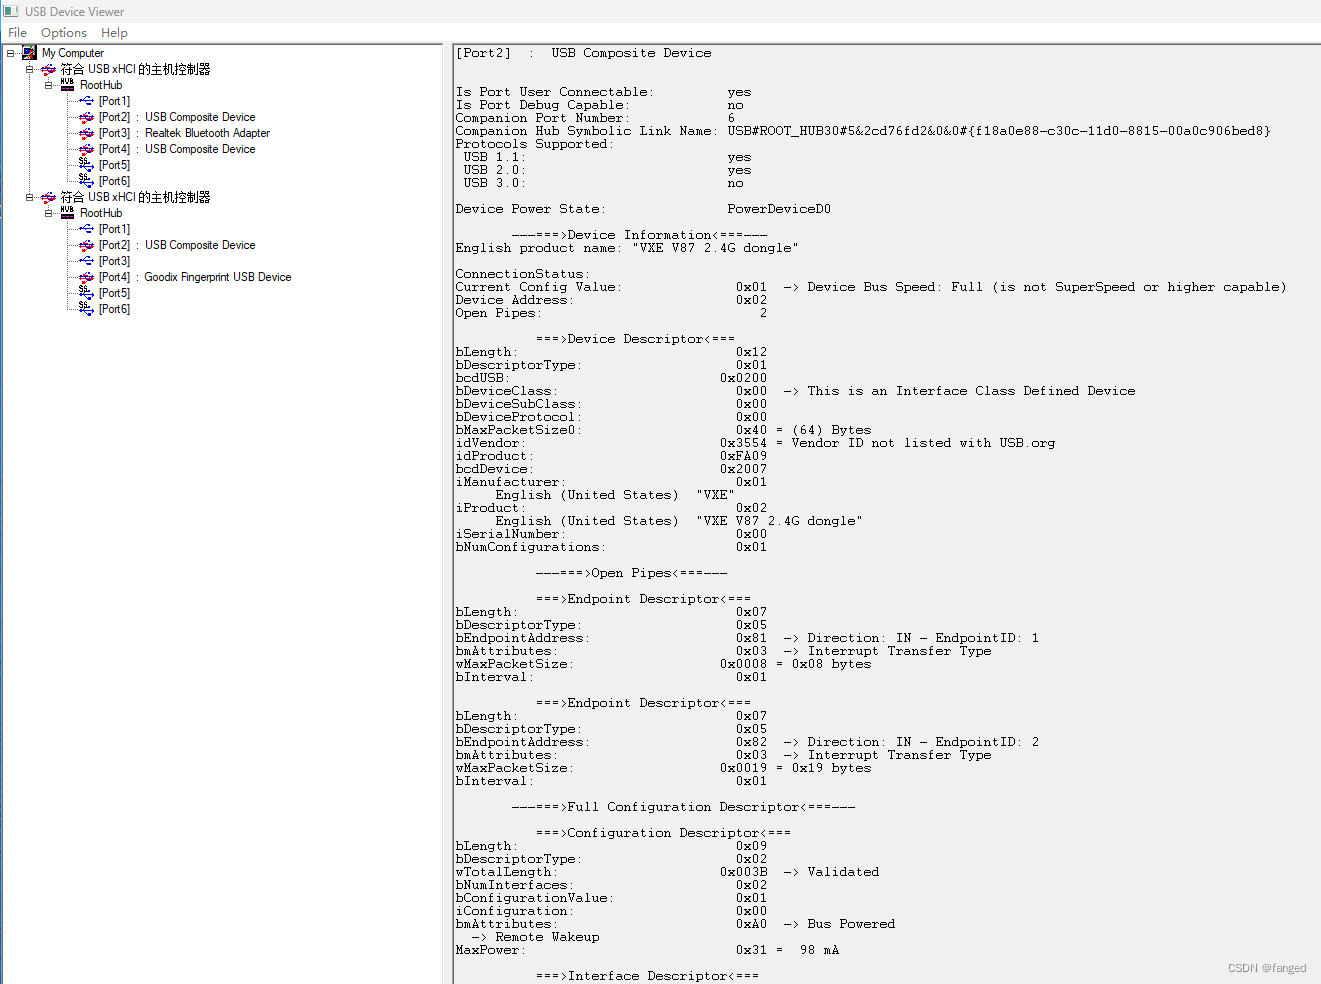Click USB icon of empty [Port3] in second RootHub
Viewport: 1321px width, 984px height.
click(x=86, y=261)
